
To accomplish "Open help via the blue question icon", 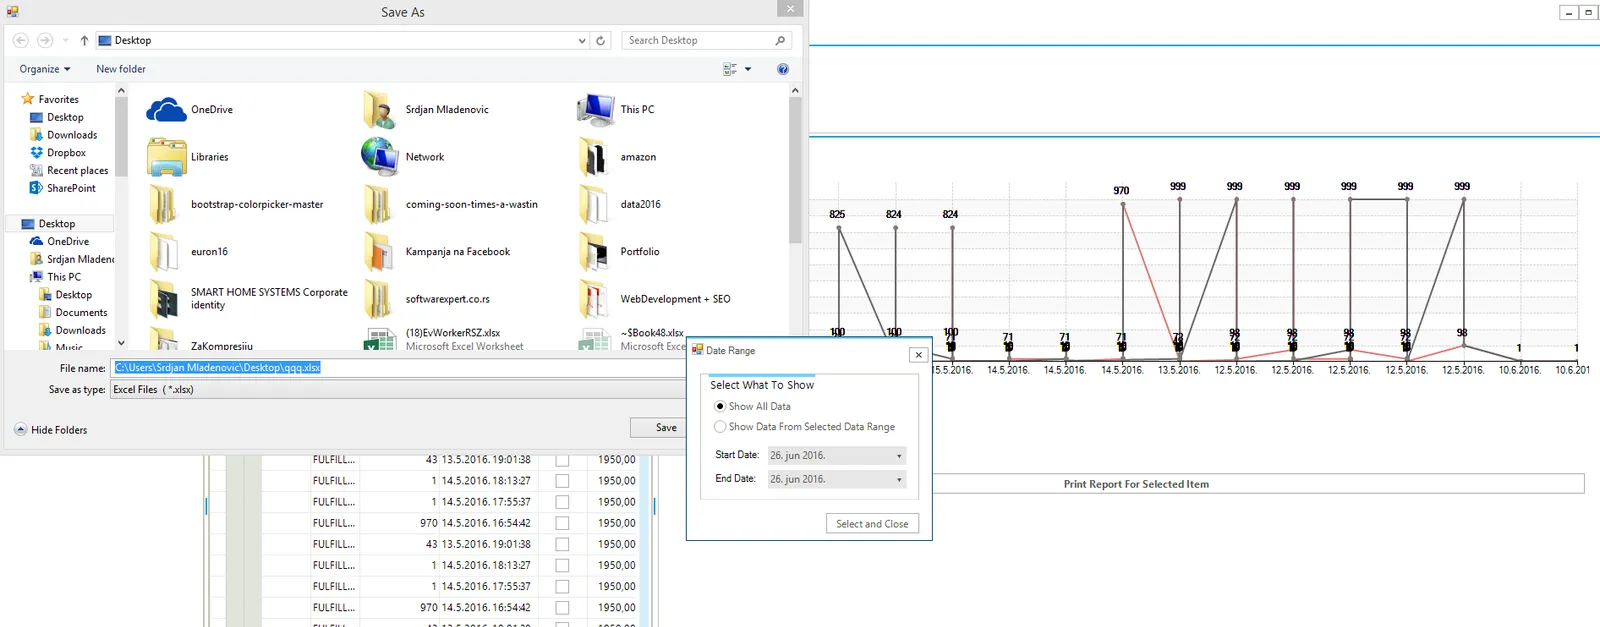I will [x=782, y=69].
